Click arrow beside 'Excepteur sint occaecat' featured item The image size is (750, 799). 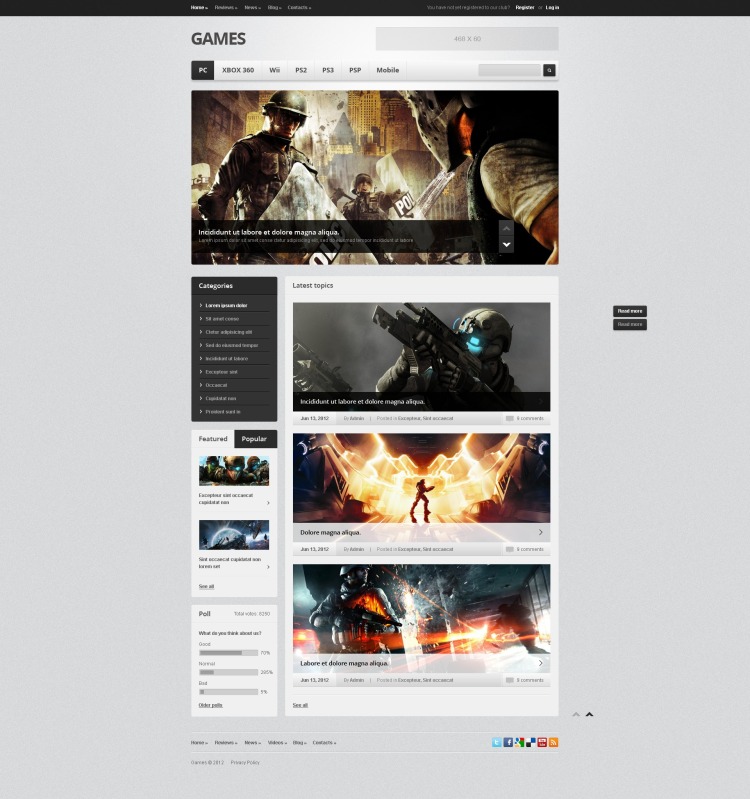click(x=268, y=503)
